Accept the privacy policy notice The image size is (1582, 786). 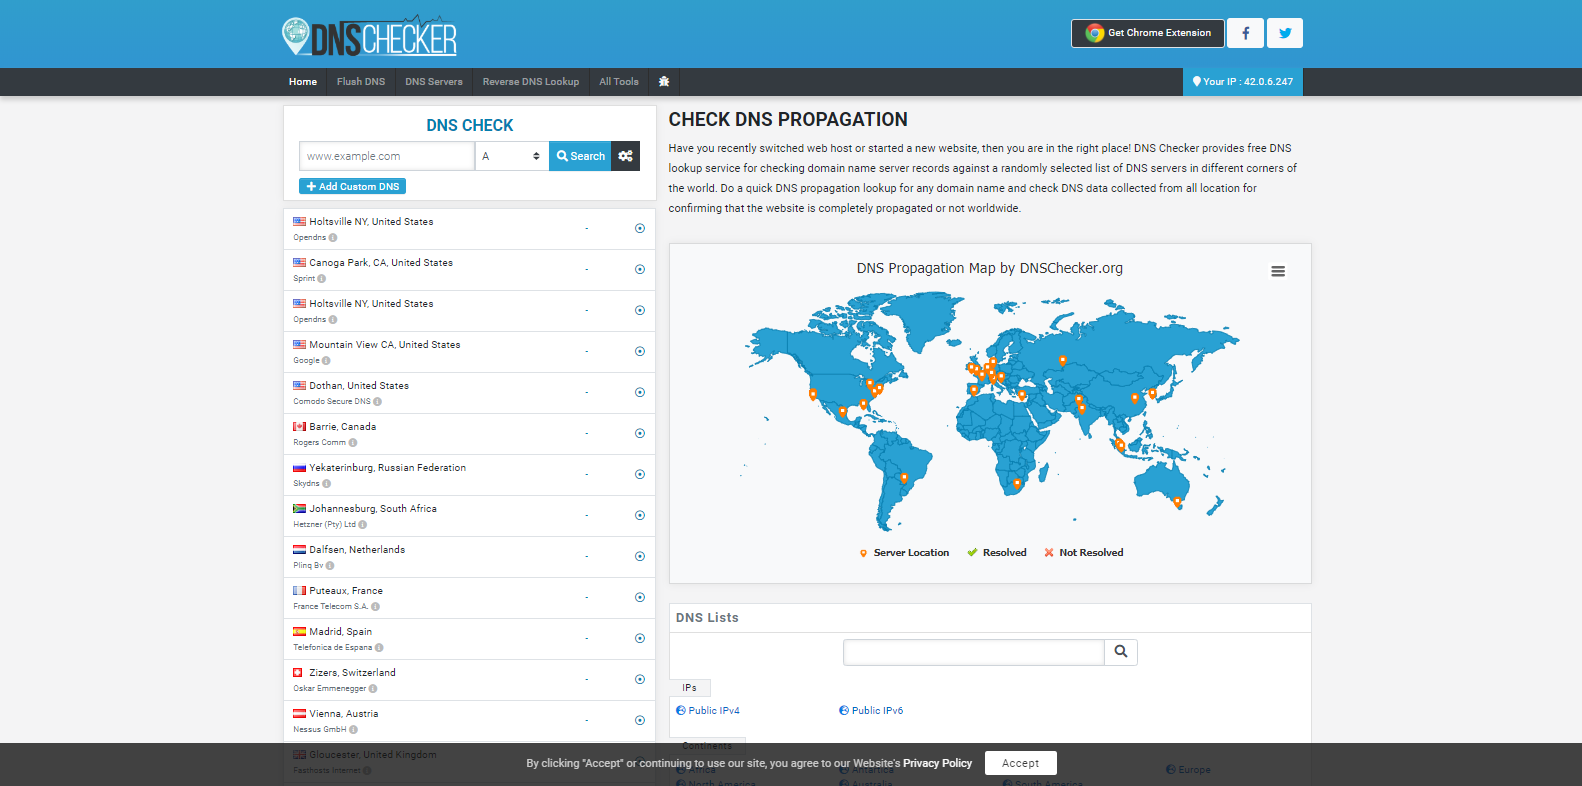pyautogui.click(x=1021, y=763)
